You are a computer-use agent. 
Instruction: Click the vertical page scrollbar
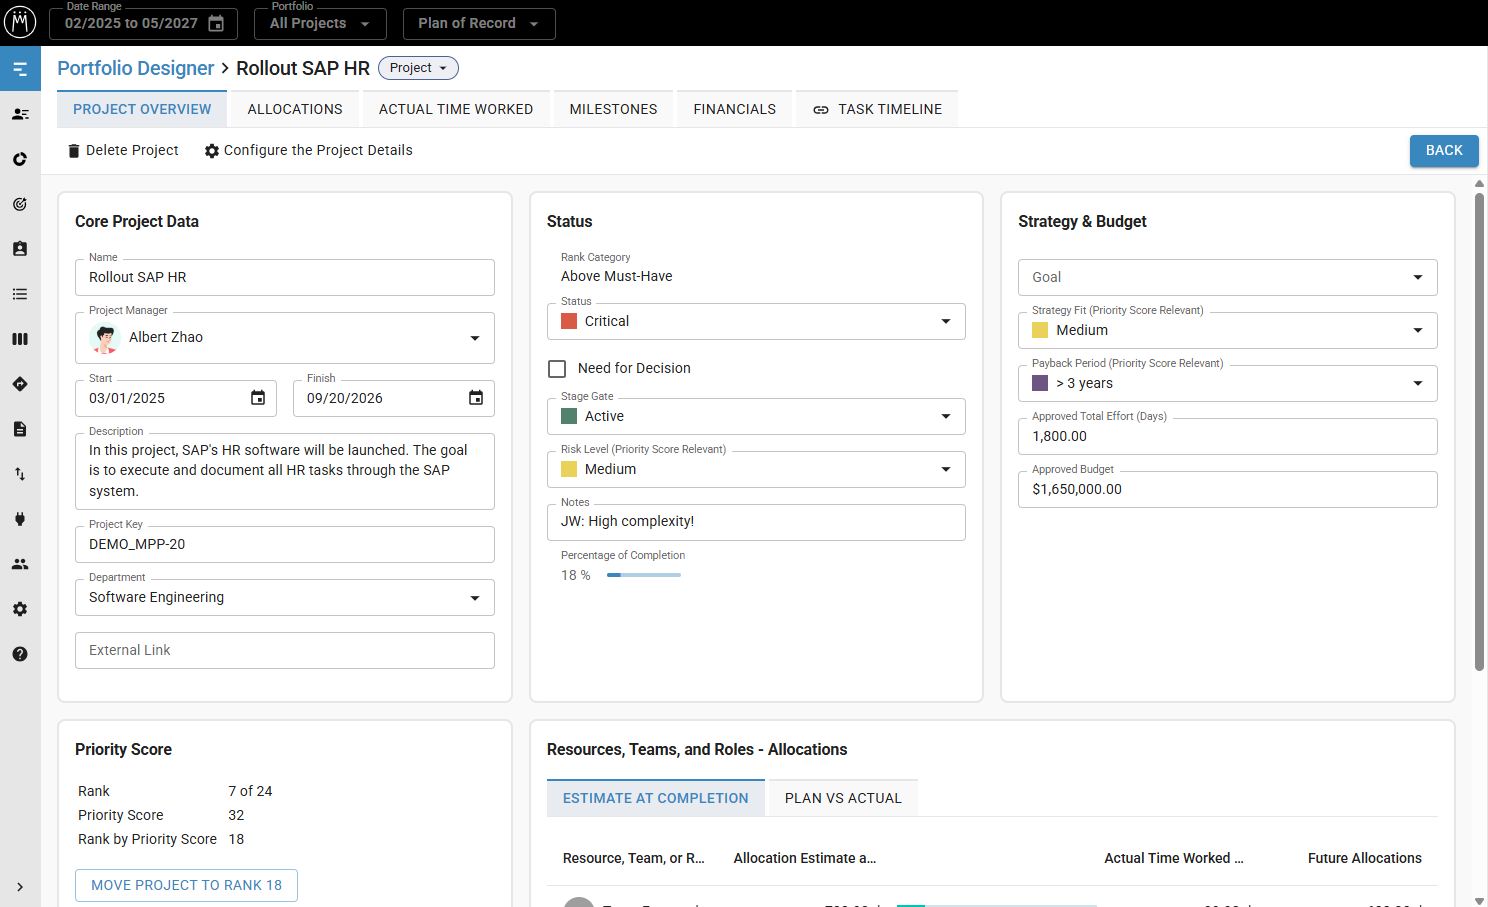coord(1479,432)
